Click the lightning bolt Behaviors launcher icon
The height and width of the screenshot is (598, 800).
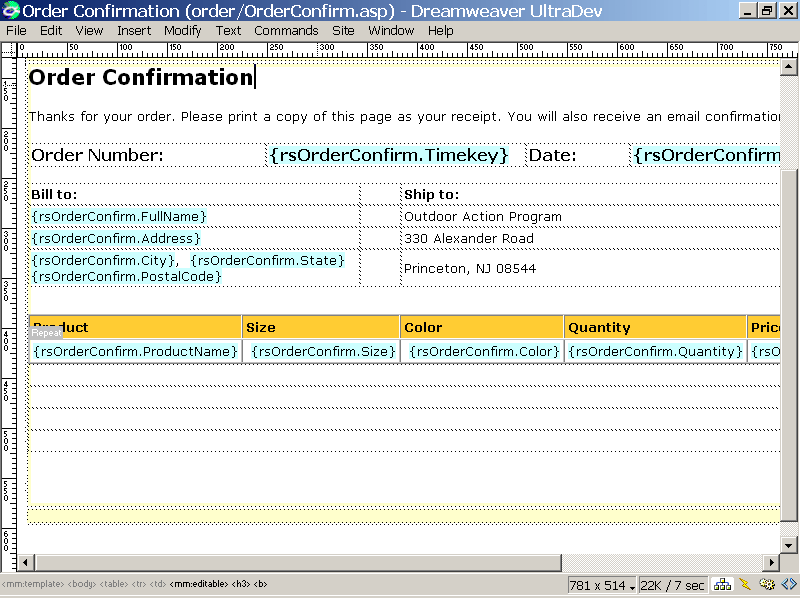pos(745,585)
